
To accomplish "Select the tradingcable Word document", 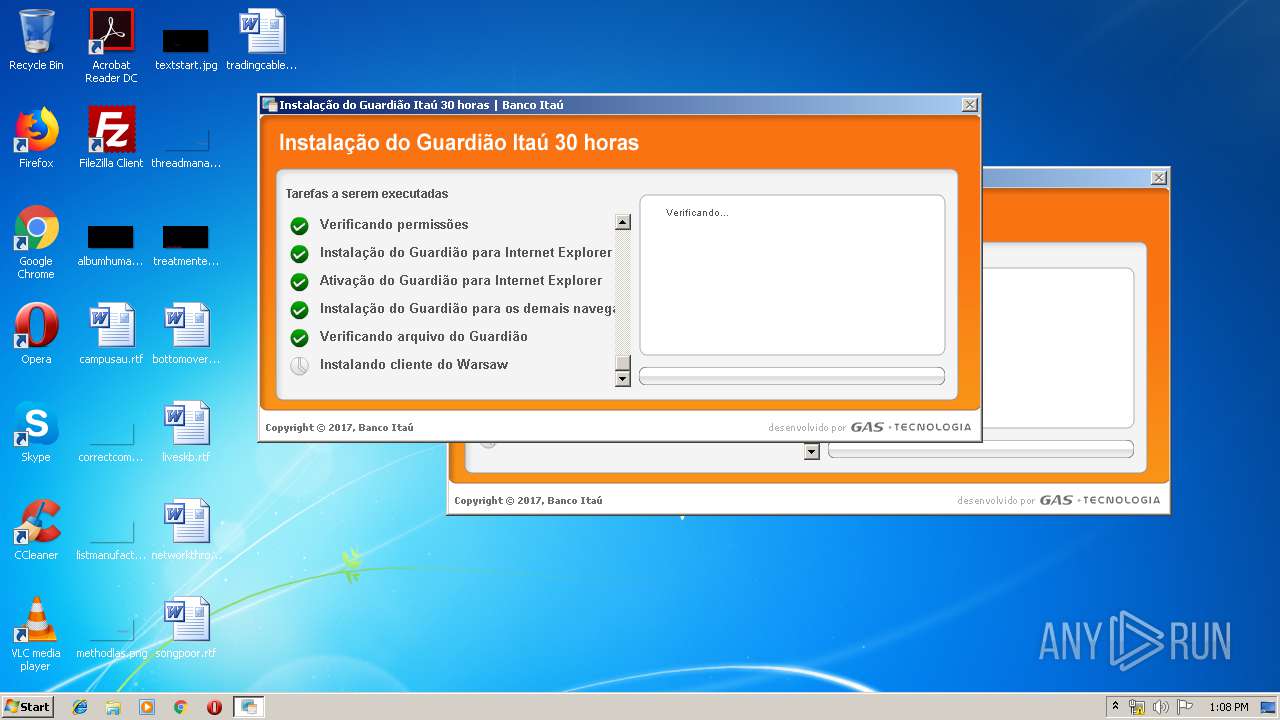I will (x=261, y=40).
